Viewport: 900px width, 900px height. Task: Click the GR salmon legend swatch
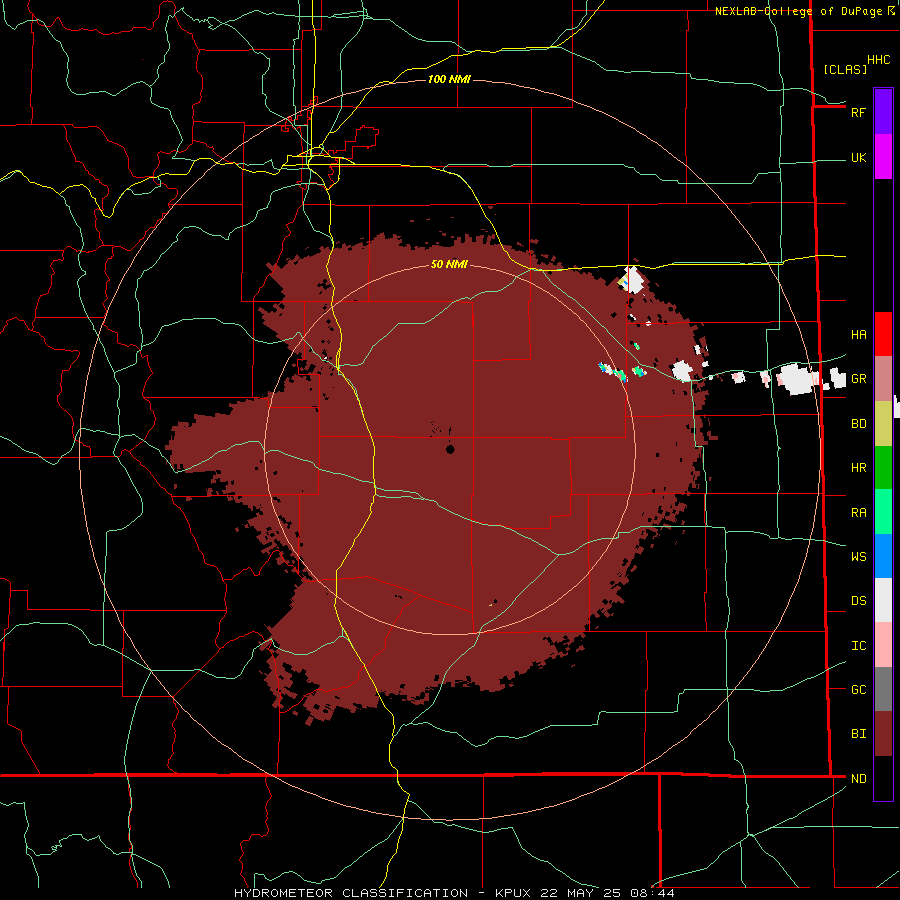[883, 379]
